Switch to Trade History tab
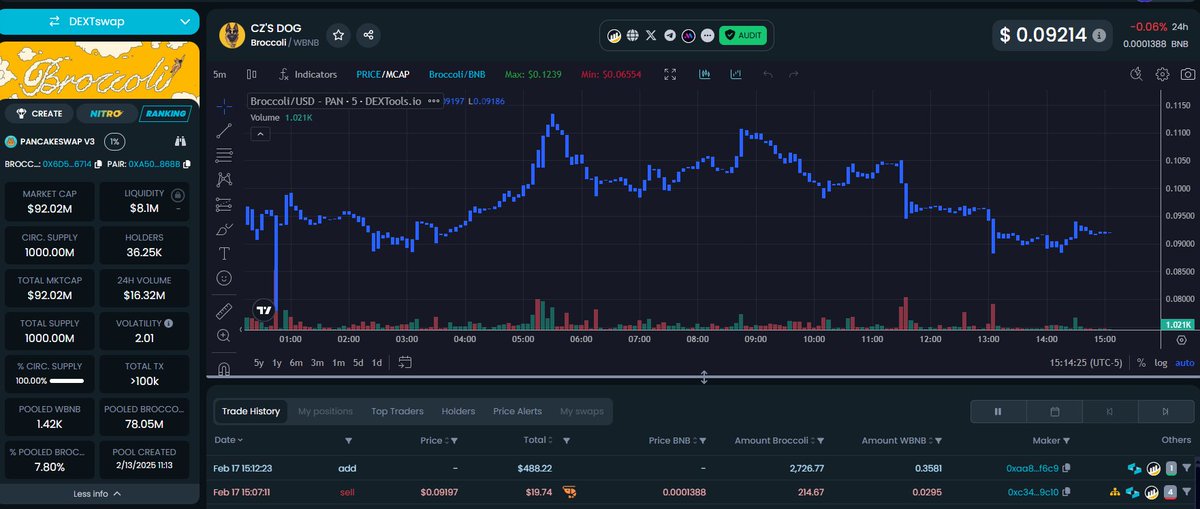Image resolution: width=1200 pixels, height=509 pixels. [252, 411]
